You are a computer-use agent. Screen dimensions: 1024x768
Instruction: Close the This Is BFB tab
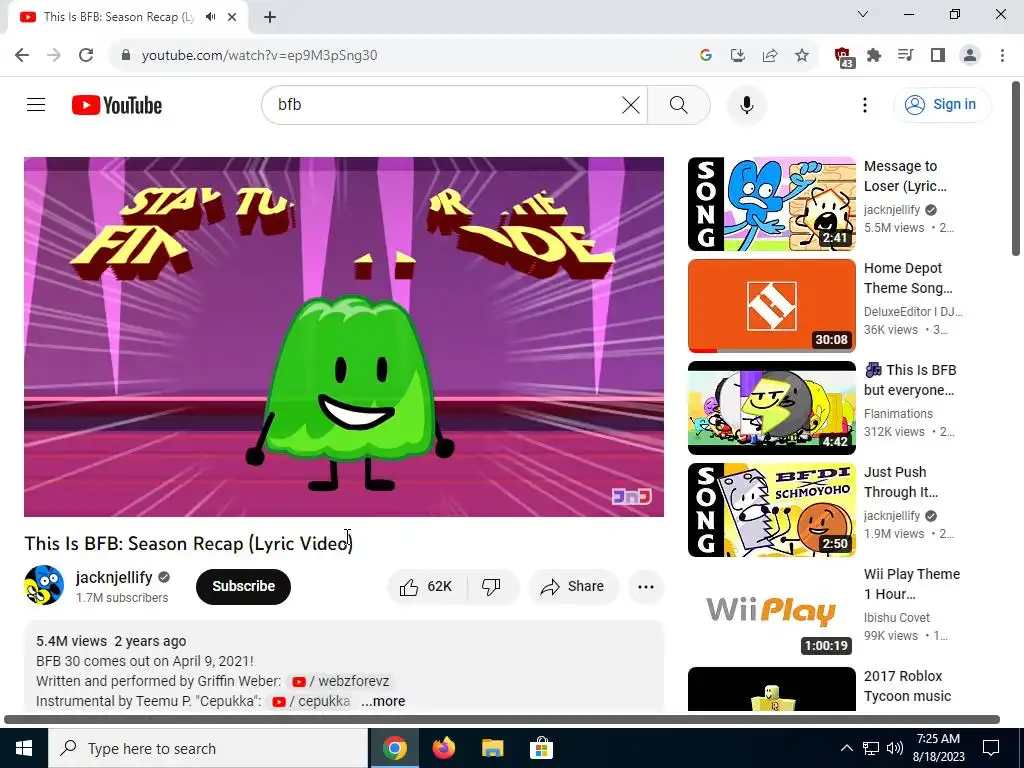(x=232, y=17)
